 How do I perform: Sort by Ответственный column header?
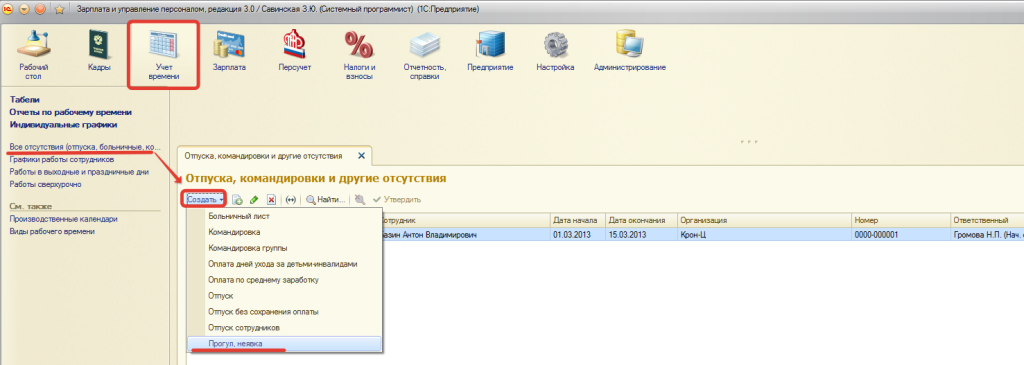pyautogui.click(x=987, y=221)
